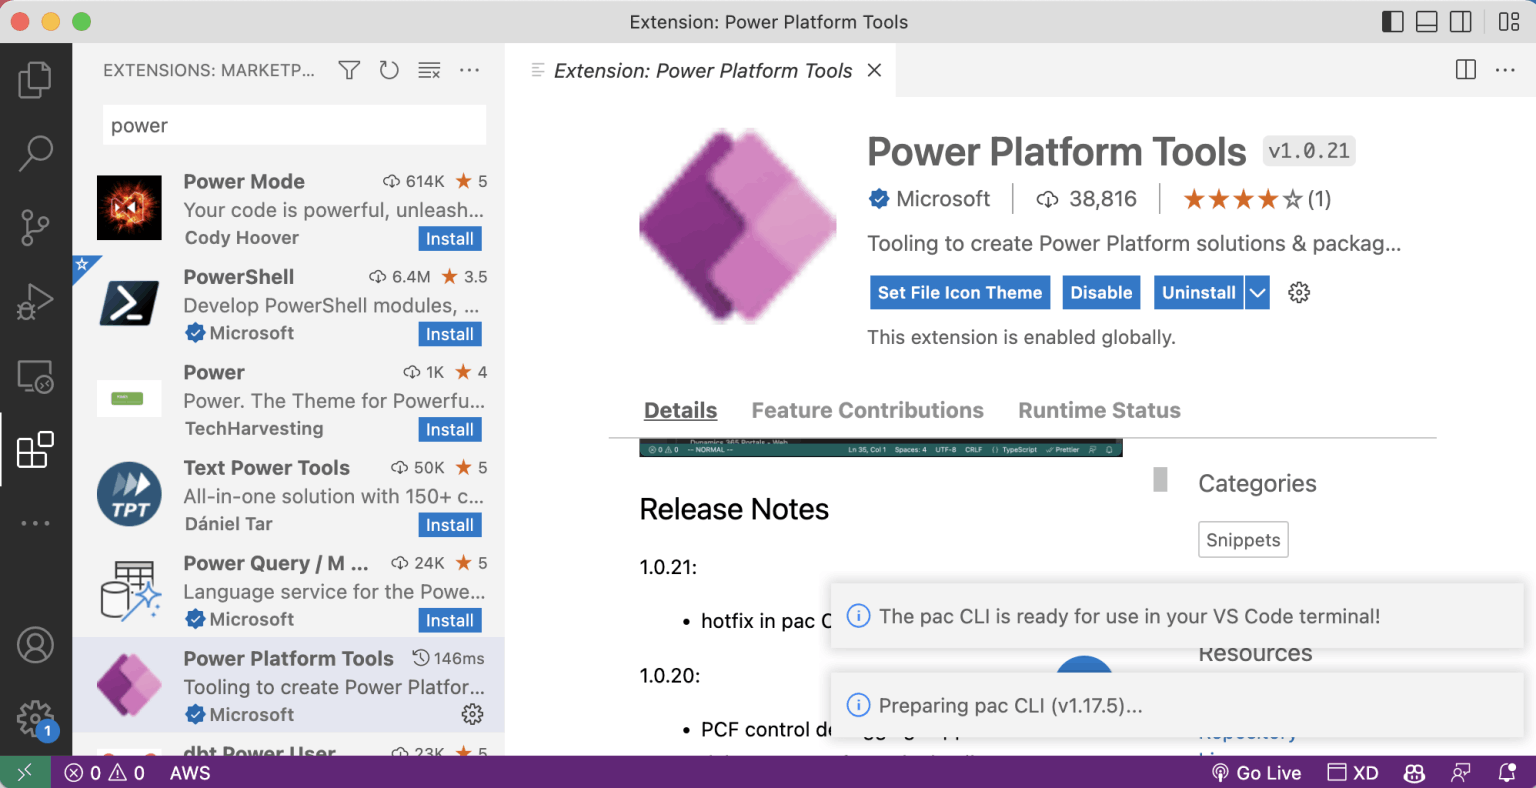Image resolution: width=1536 pixels, height=788 pixels.
Task: Open the editor's More Actions menu
Action: tap(1506, 70)
